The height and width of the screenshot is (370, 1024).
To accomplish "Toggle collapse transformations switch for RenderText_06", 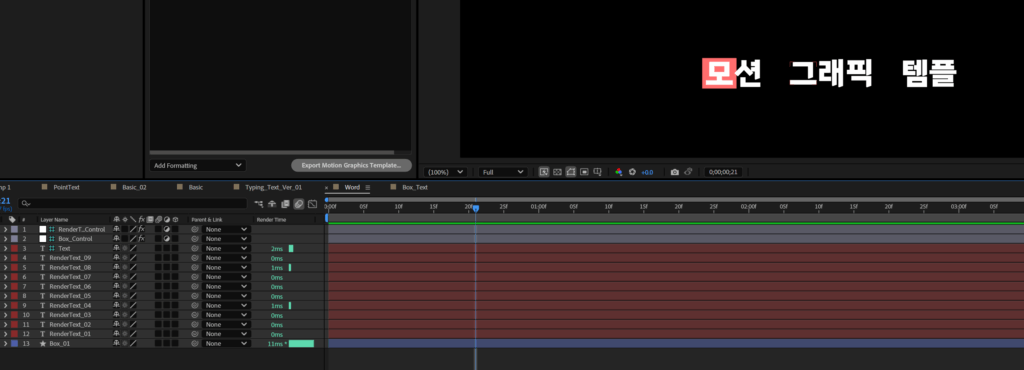I will pos(125,286).
